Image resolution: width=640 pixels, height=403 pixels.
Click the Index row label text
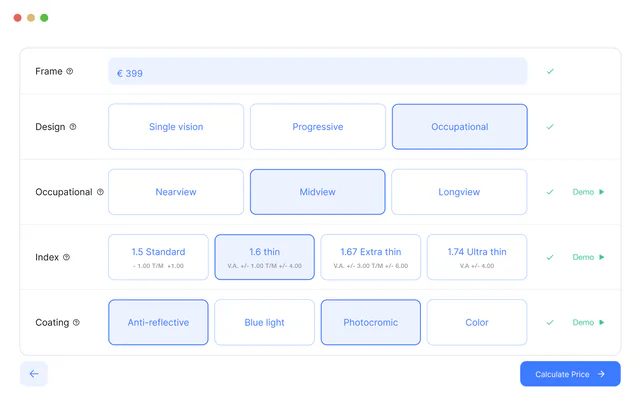[47, 257]
